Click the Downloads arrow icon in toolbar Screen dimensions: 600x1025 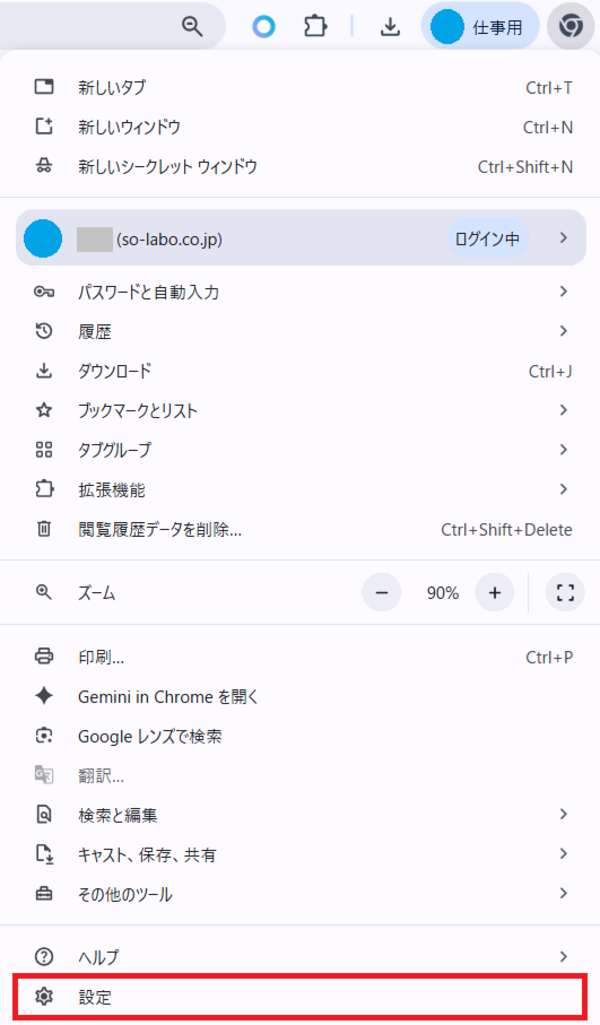(390, 26)
